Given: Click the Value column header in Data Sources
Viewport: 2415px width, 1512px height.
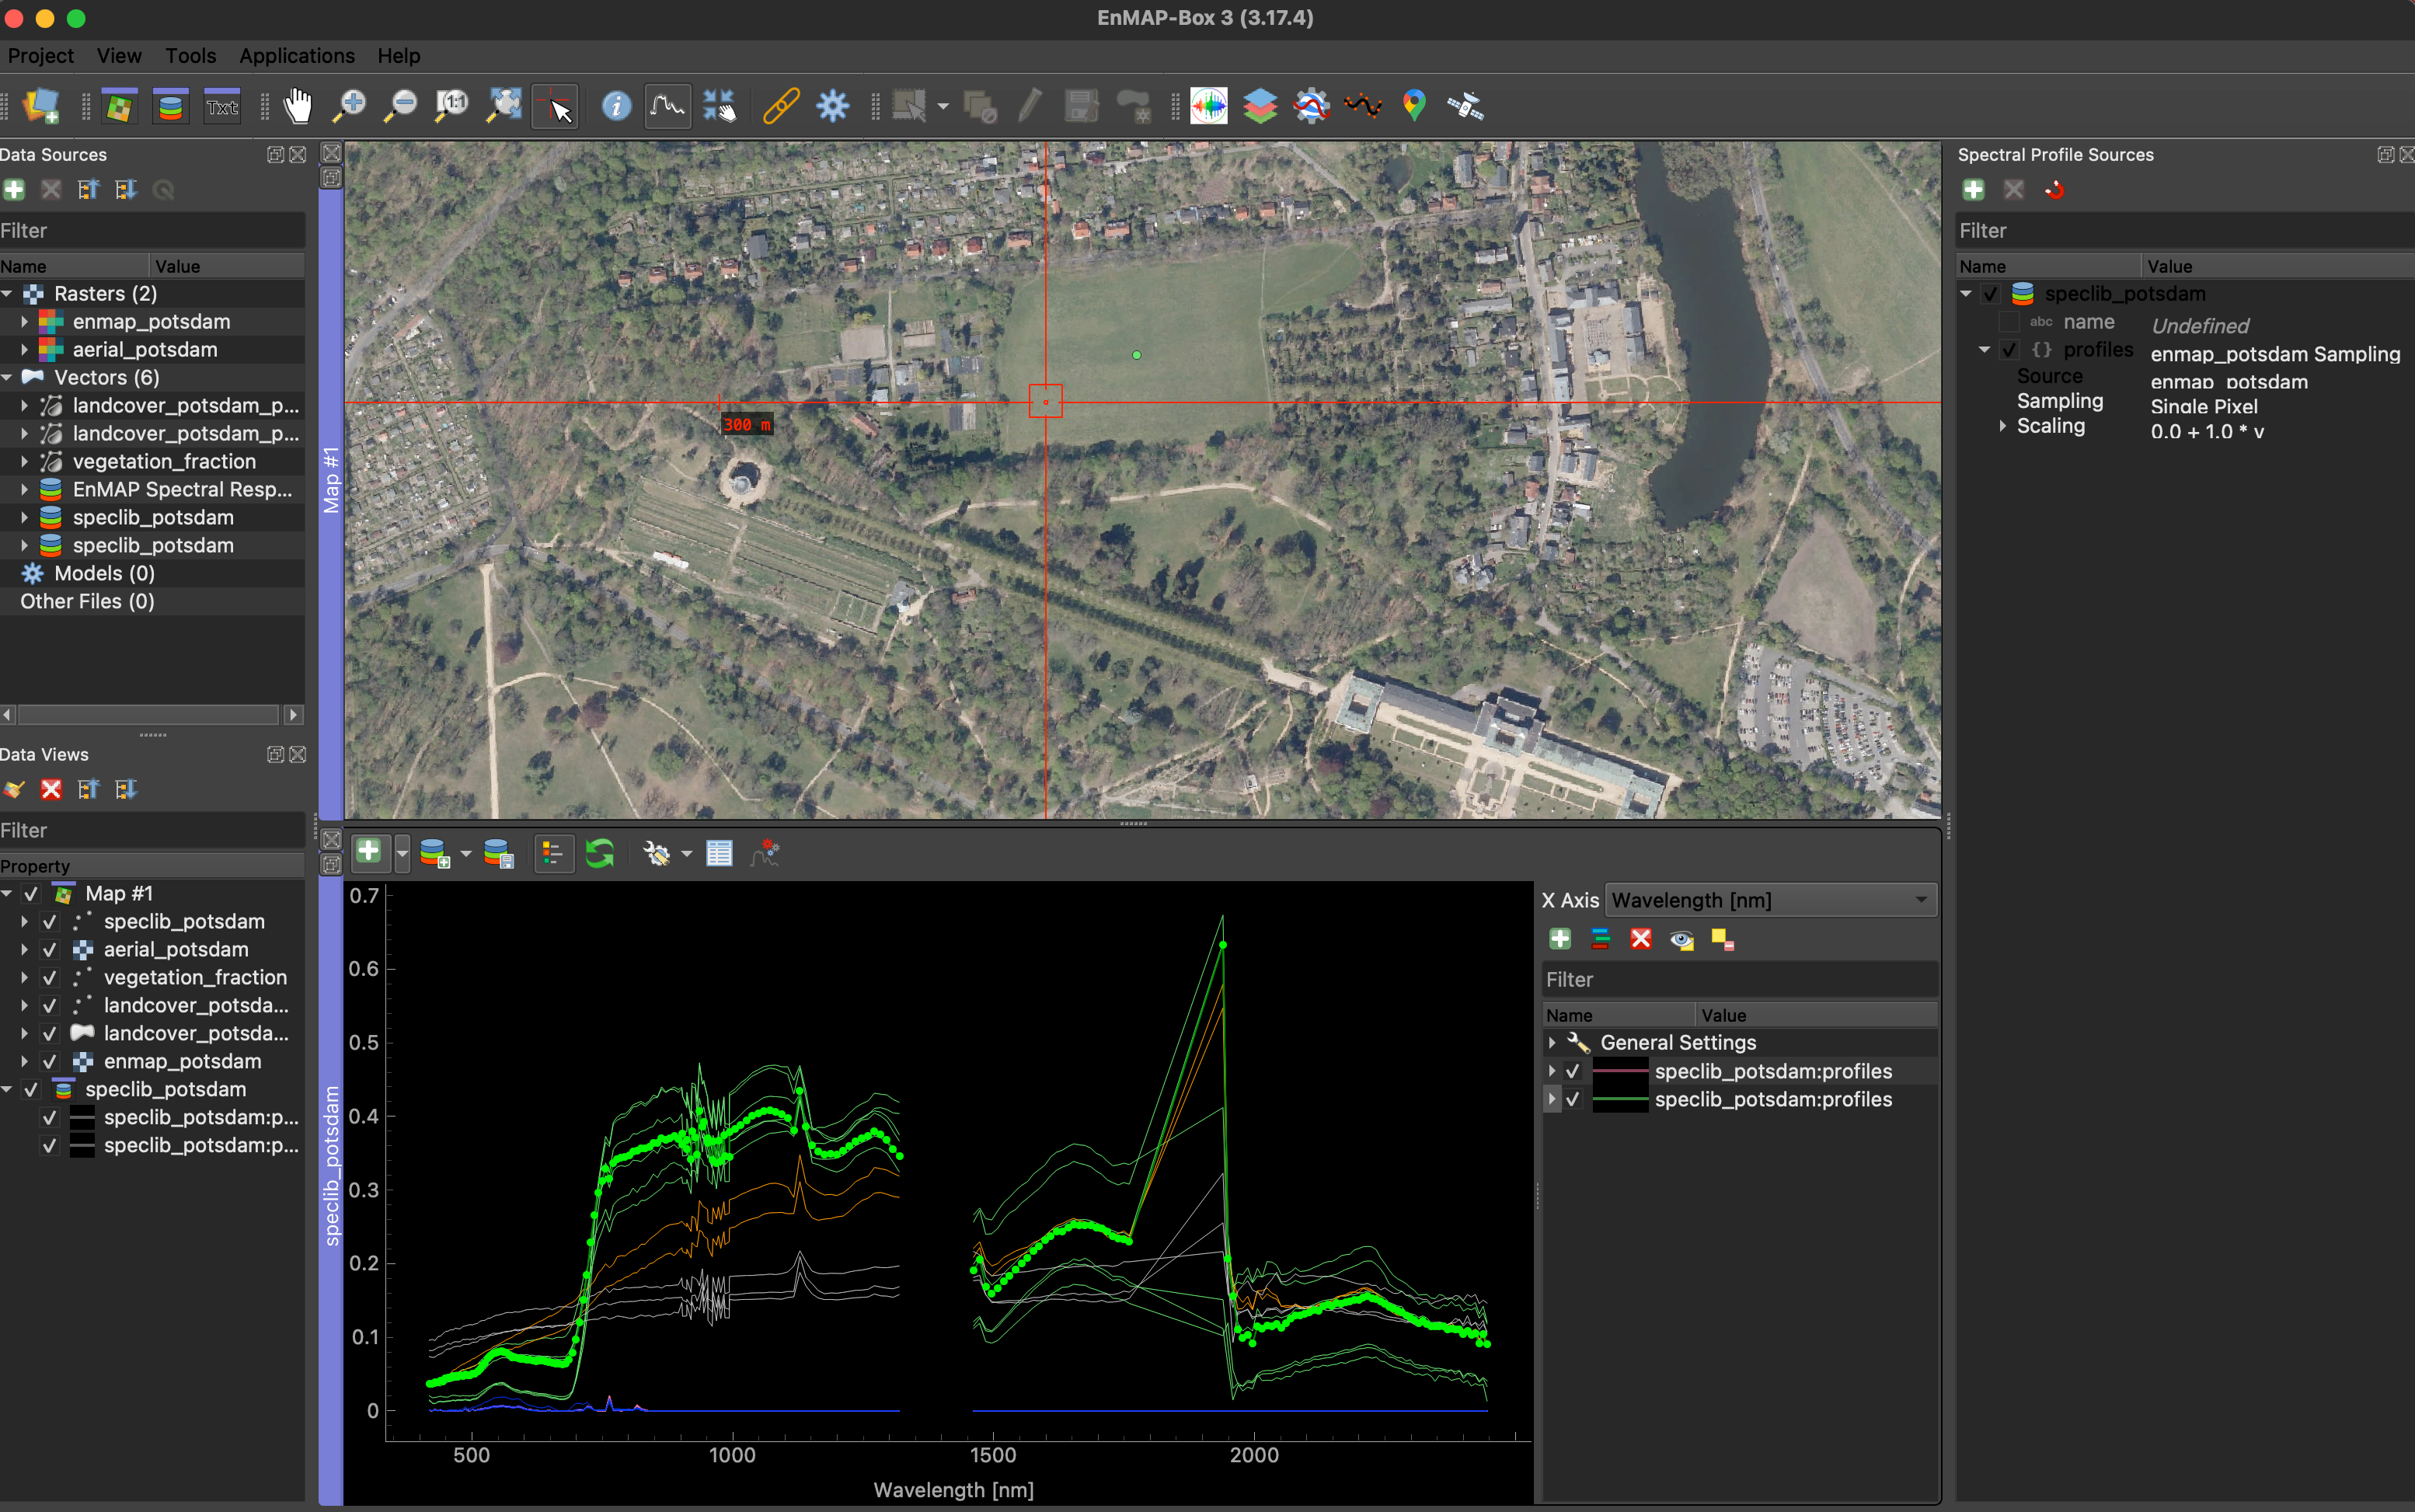Looking at the screenshot, I should point(226,266).
